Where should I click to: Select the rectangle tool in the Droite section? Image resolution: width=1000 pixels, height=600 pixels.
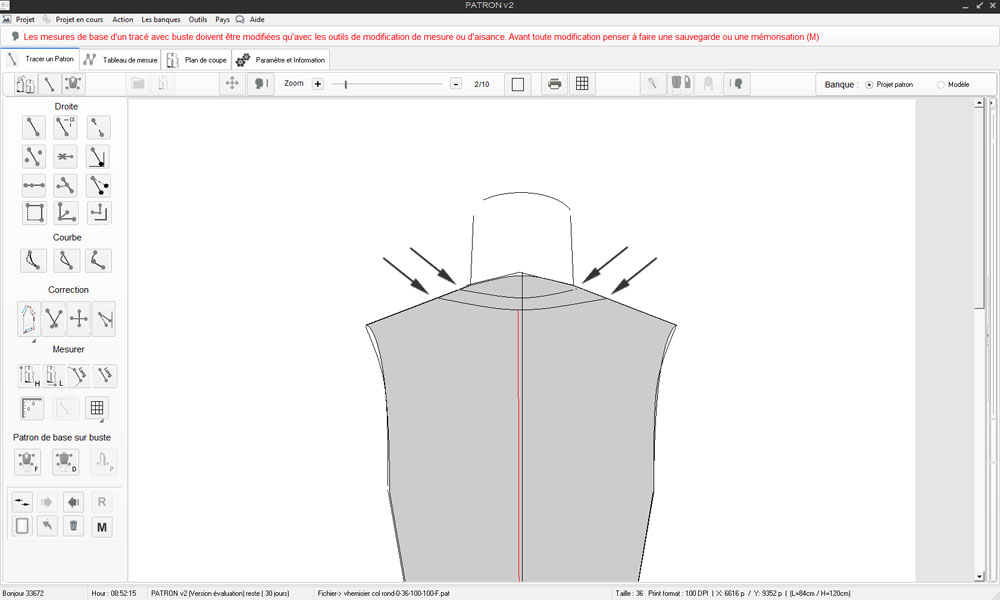click(34, 212)
